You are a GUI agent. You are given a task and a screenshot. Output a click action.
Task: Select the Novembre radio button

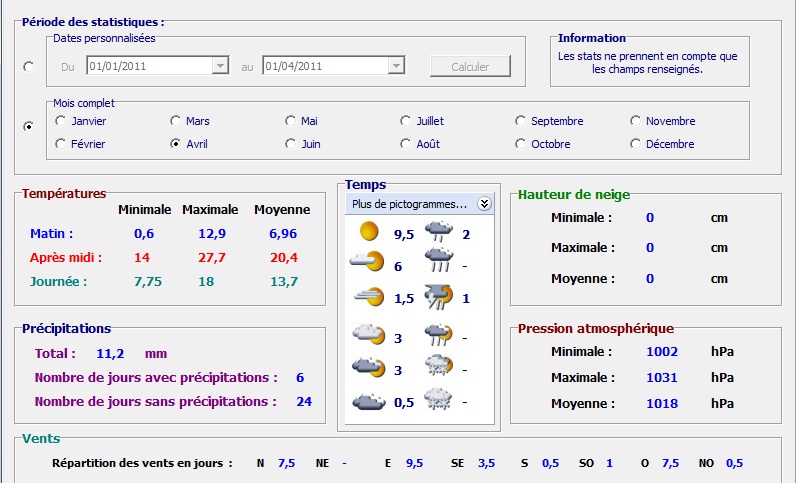click(636, 121)
